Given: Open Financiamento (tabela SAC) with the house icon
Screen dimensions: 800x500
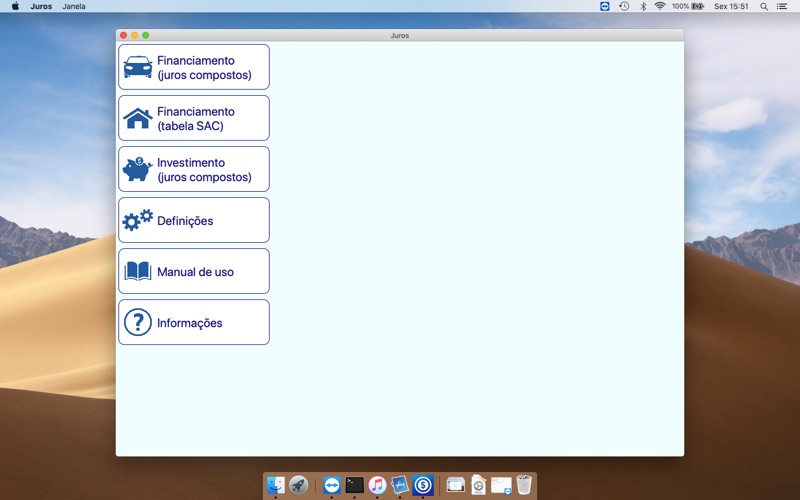Looking at the screenshot, I should click(194, 118).
